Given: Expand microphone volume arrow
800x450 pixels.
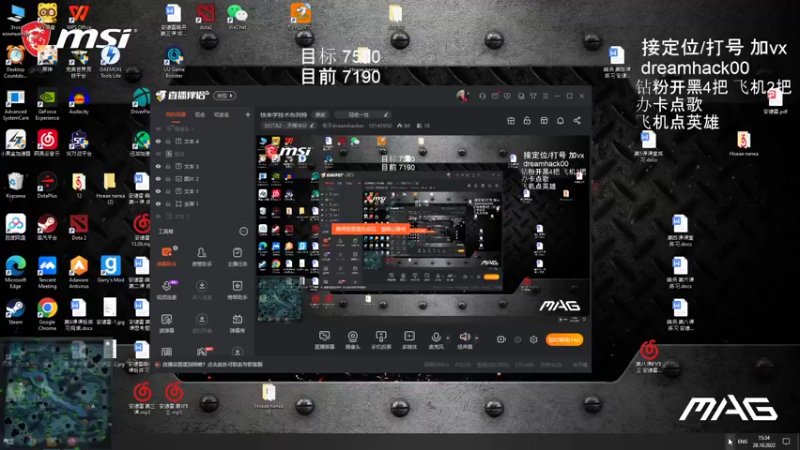Looking at the screenshot, I should [x=448, y=337].
